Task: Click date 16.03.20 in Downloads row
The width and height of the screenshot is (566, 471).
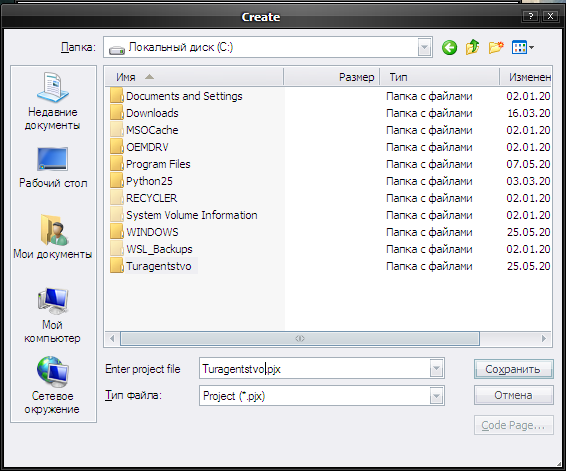Action: [529, 113]
